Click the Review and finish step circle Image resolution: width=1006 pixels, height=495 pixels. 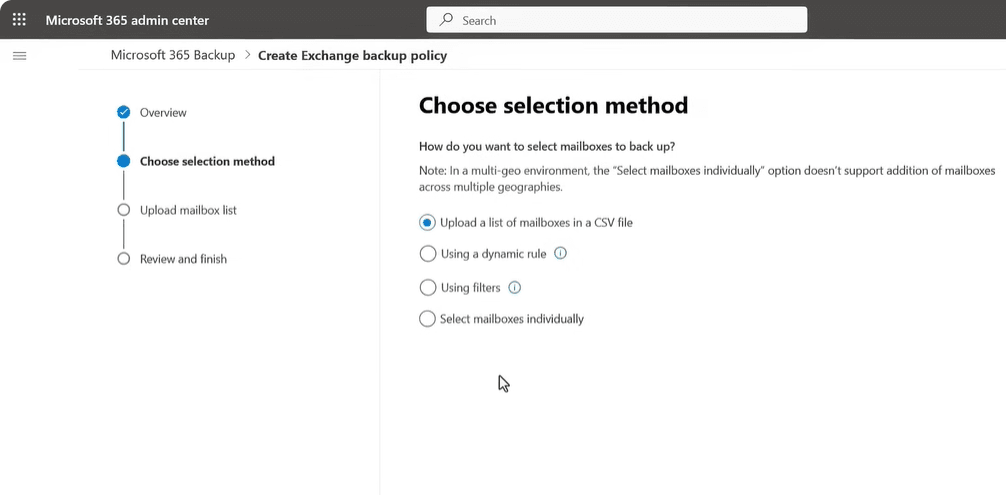pyautogui.click(x=124, y=259)
